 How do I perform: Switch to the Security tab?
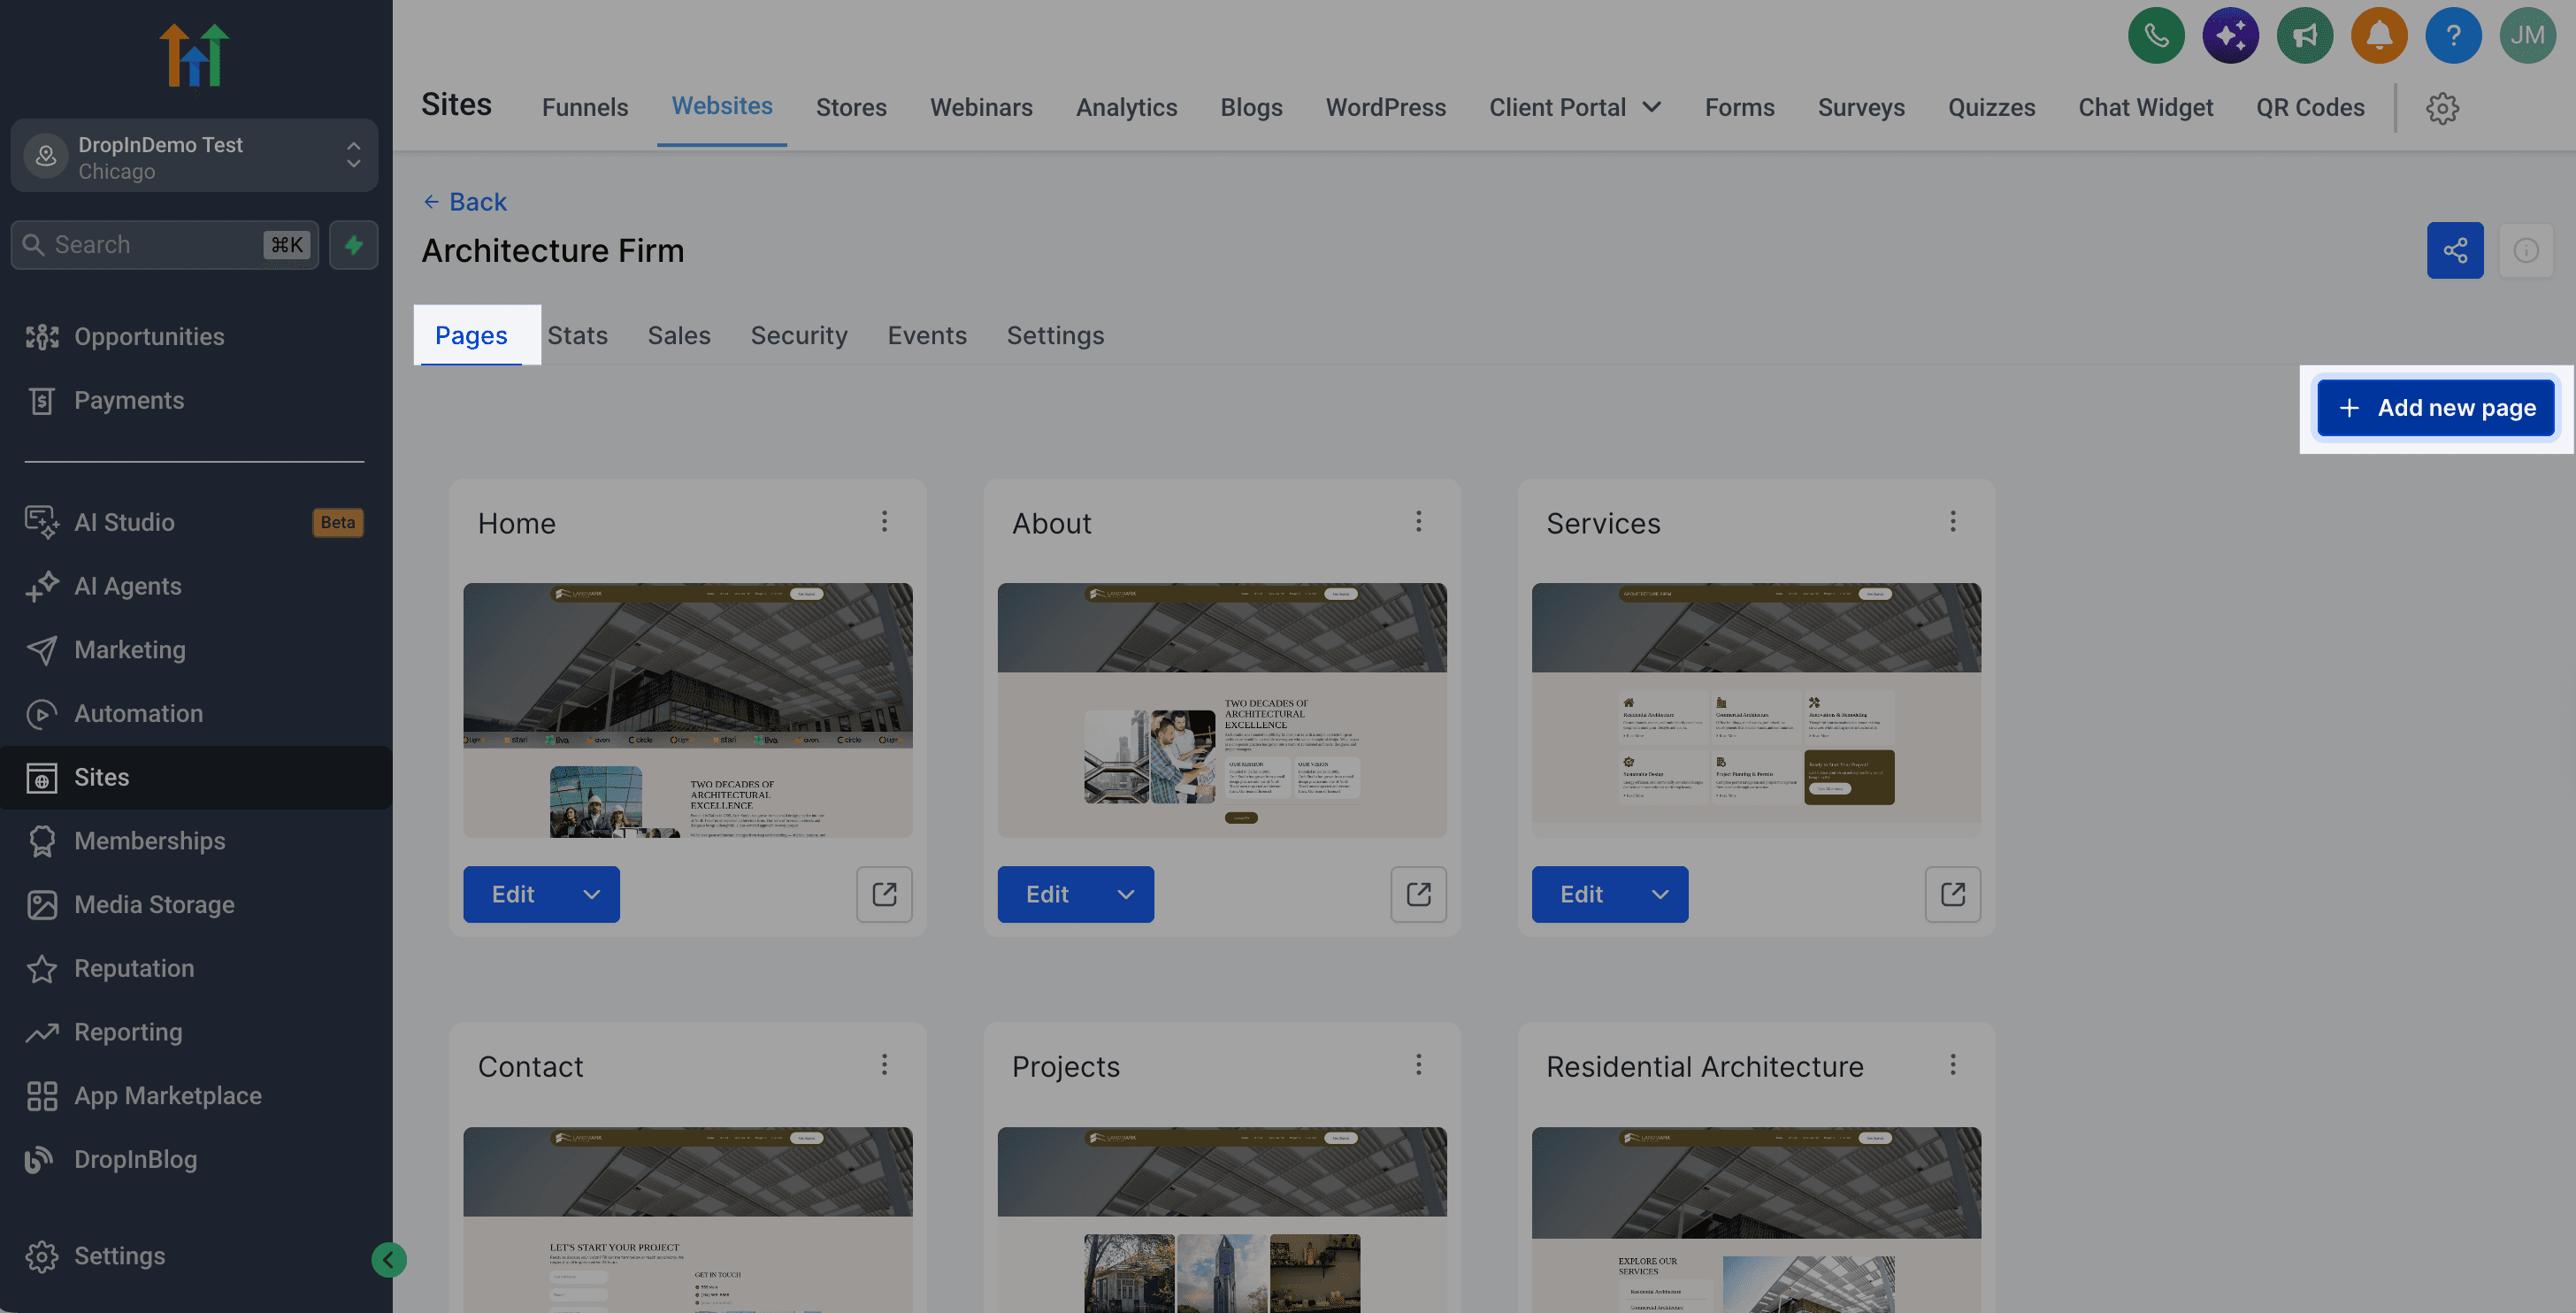click(799, 336)
